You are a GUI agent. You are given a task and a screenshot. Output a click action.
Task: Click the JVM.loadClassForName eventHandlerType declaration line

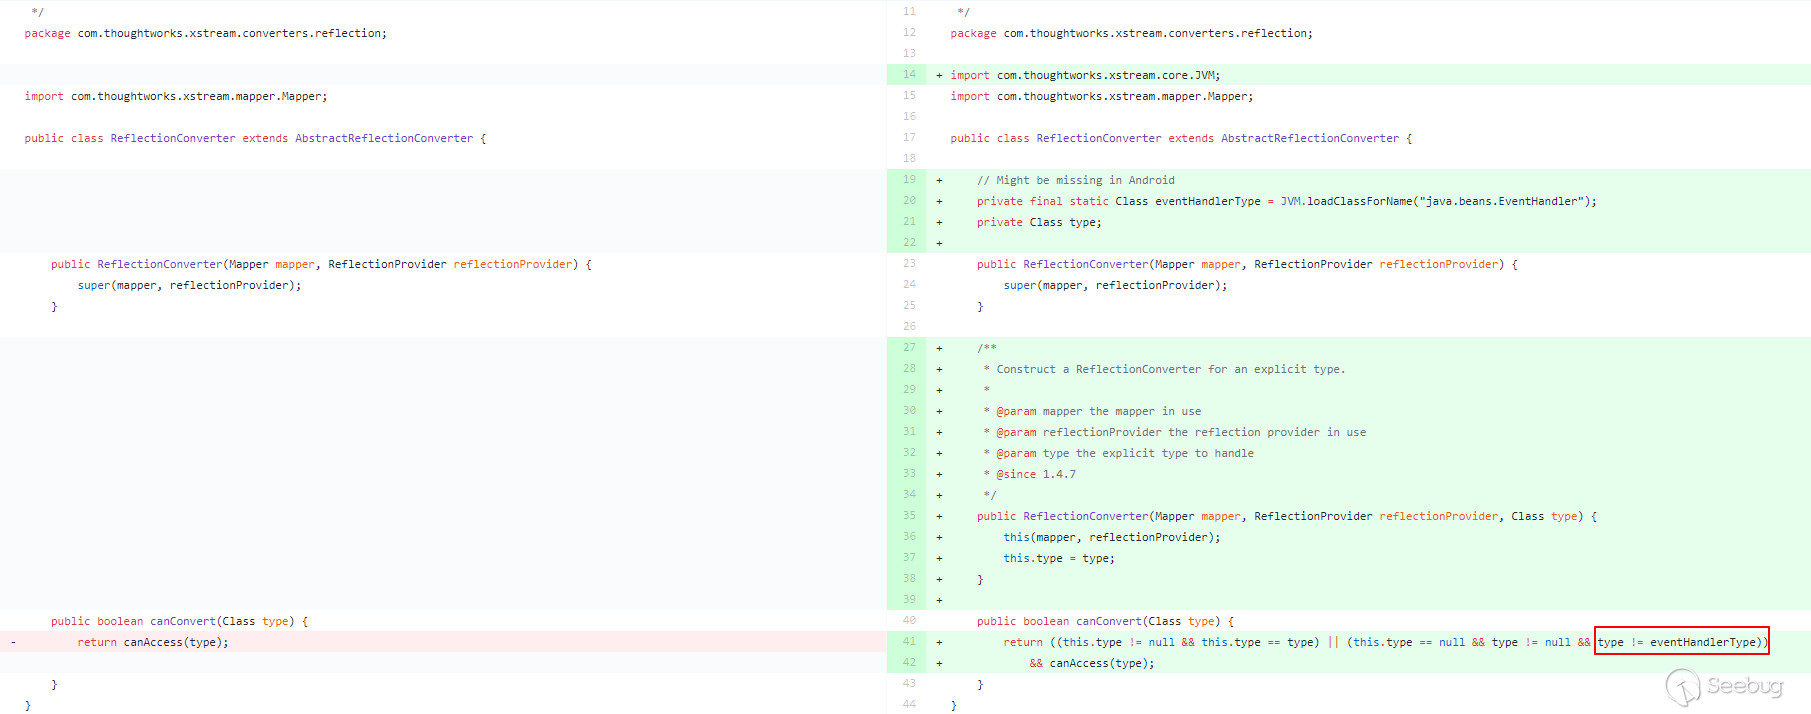[1286, 201]
